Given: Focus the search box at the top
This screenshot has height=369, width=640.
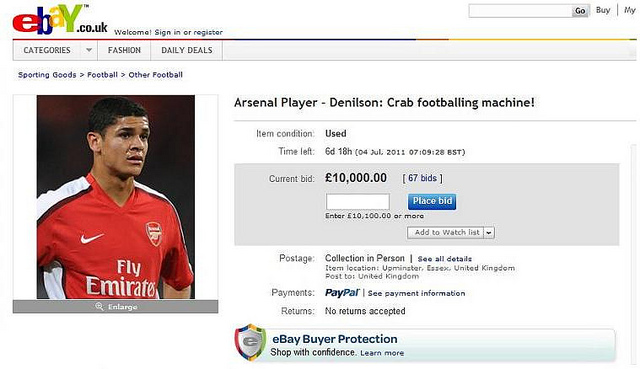Looking at the screenshot, I should tap(520, 11).
